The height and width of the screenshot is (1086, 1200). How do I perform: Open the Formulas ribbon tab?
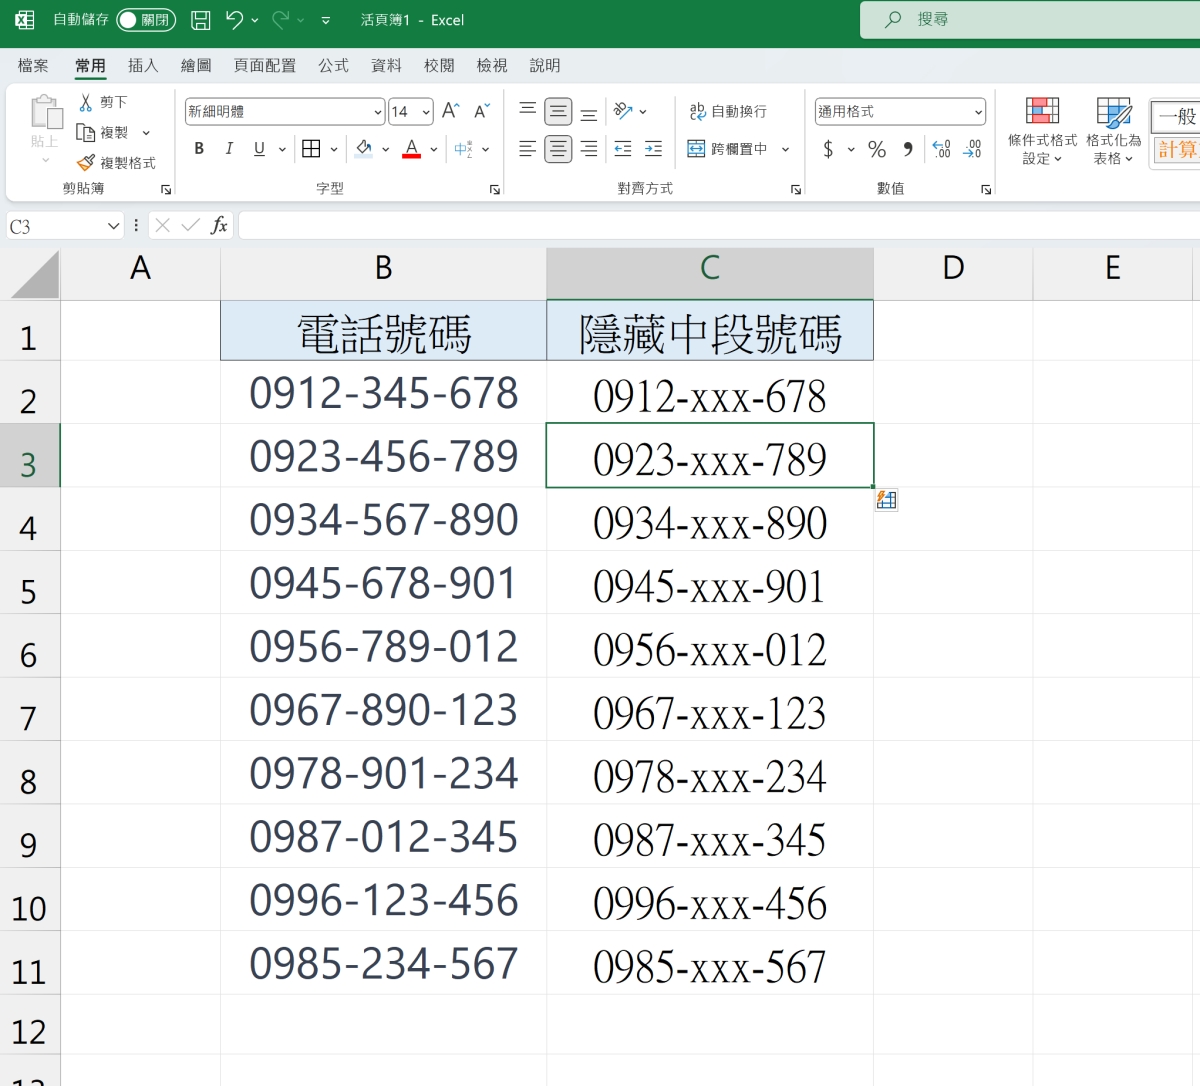click(x=333, y=65)
